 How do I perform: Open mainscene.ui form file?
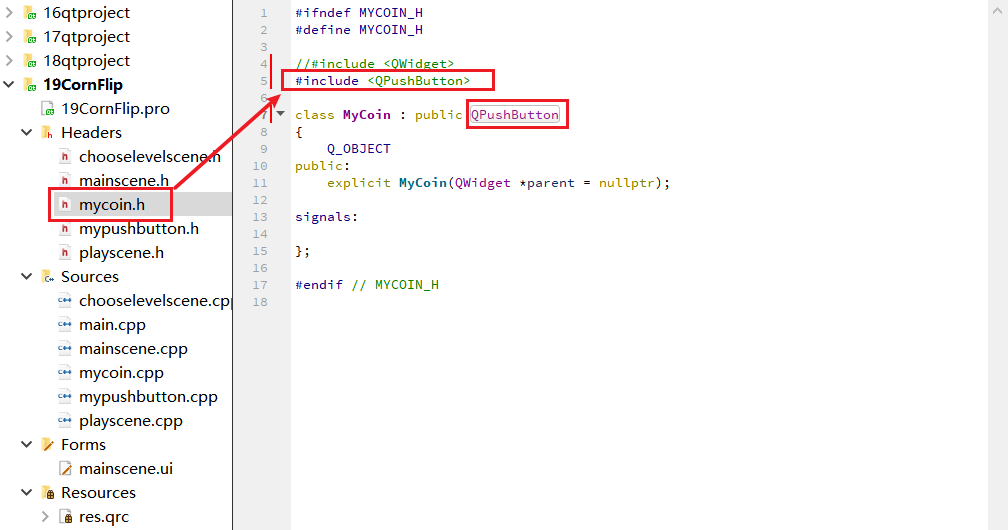tap(126, 468)
